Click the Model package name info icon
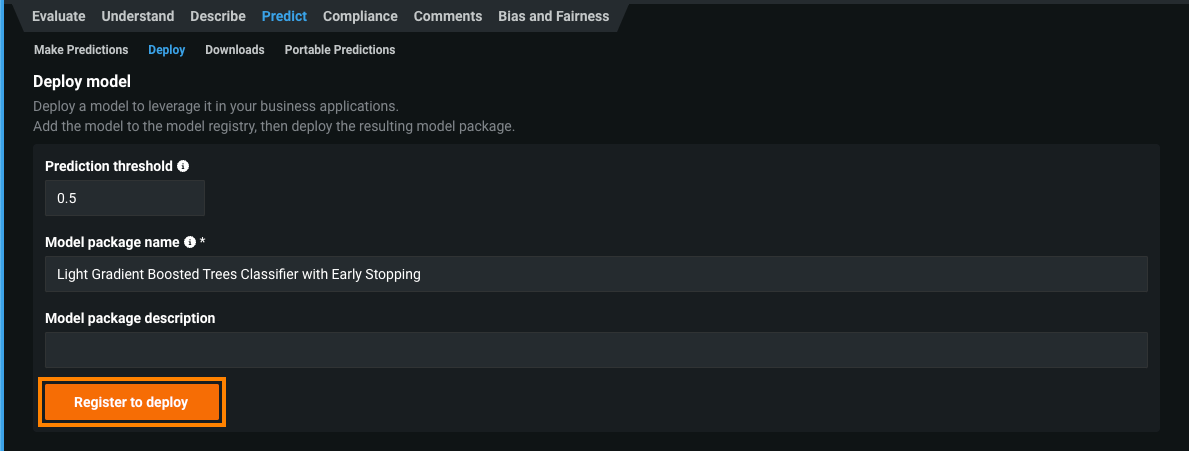 190,242
